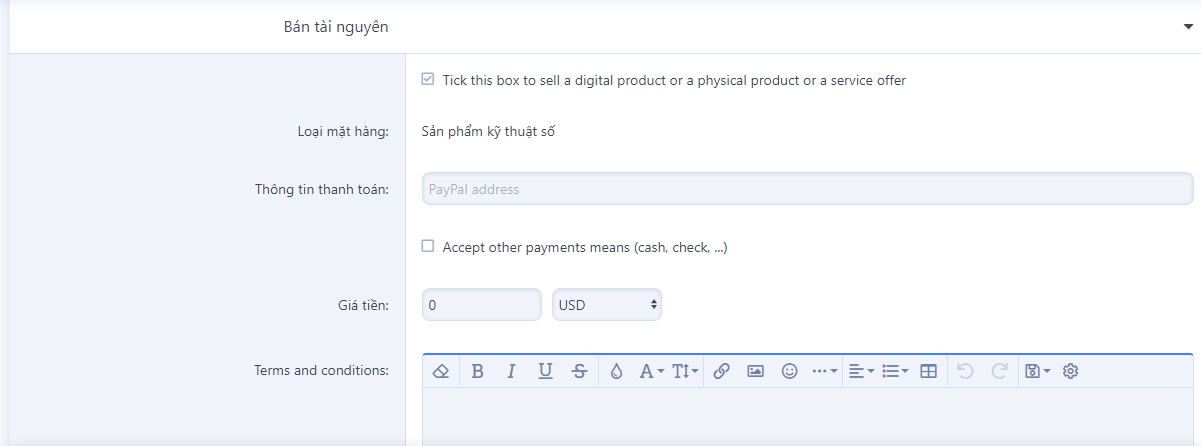Open the smiley emoji picker

point(789,371)
